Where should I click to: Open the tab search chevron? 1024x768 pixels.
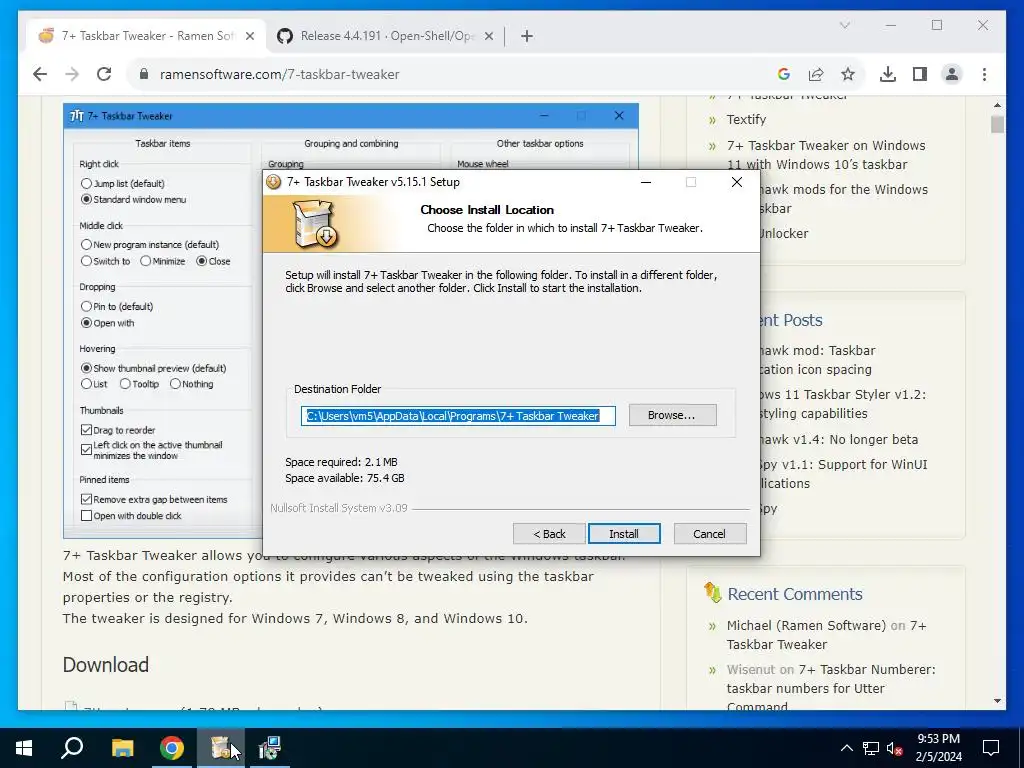click(844, 25)
